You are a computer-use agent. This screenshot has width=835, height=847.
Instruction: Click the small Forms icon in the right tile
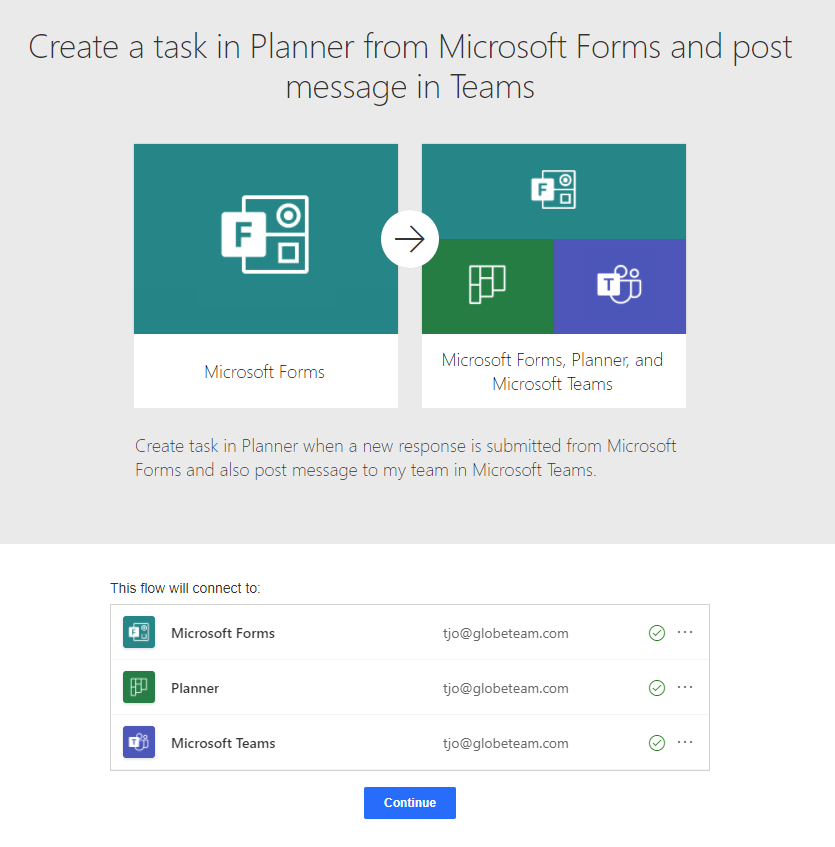[554, 190]
